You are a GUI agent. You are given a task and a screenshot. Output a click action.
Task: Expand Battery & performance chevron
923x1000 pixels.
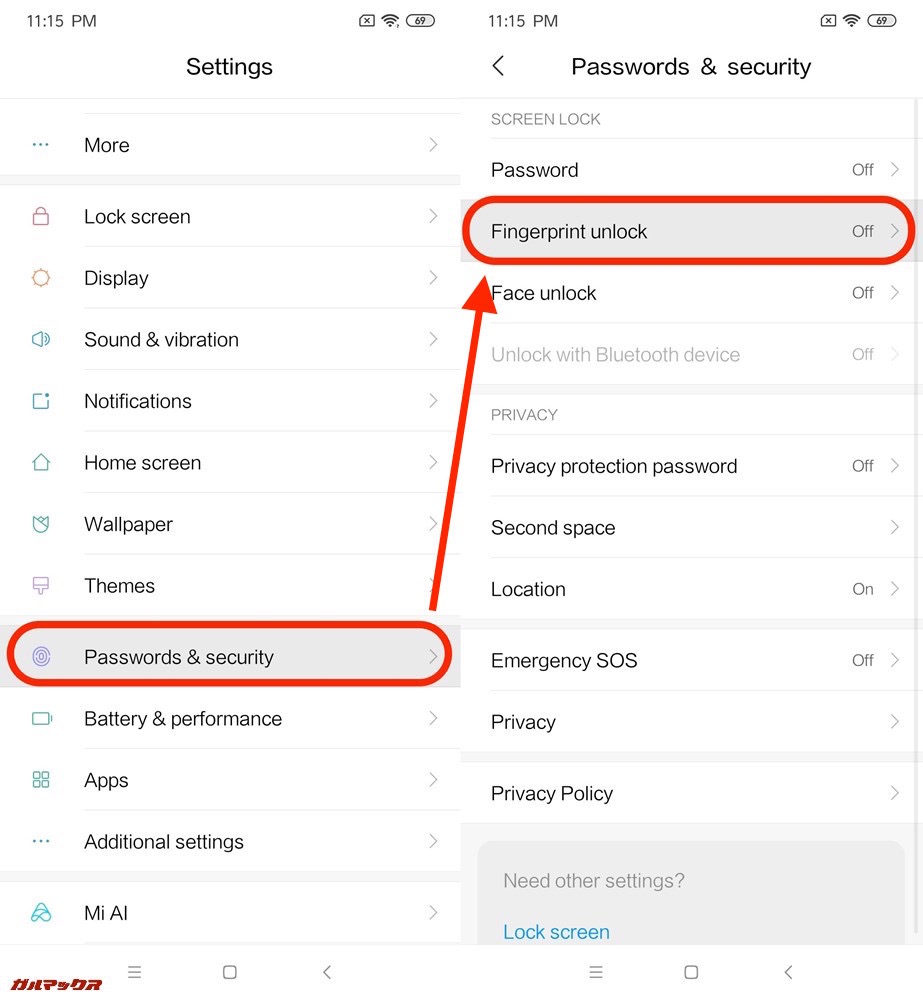[433, 718]
